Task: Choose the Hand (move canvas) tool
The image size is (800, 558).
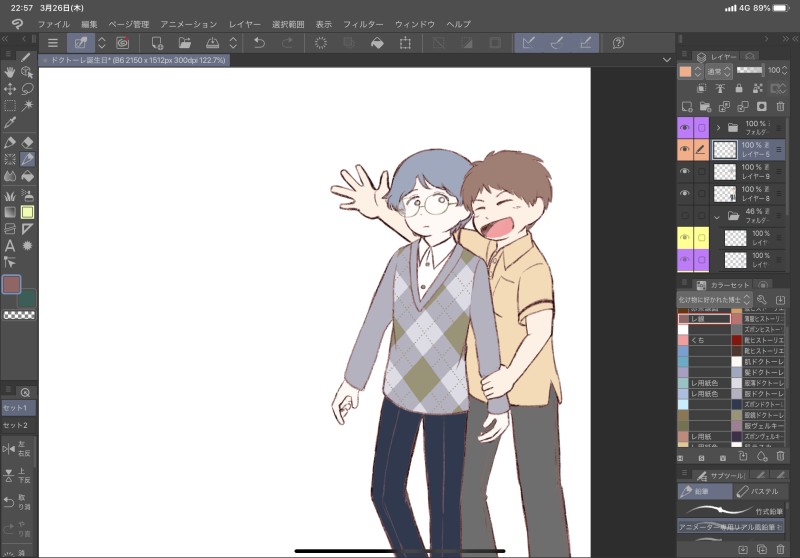Action: click(10, 72)
